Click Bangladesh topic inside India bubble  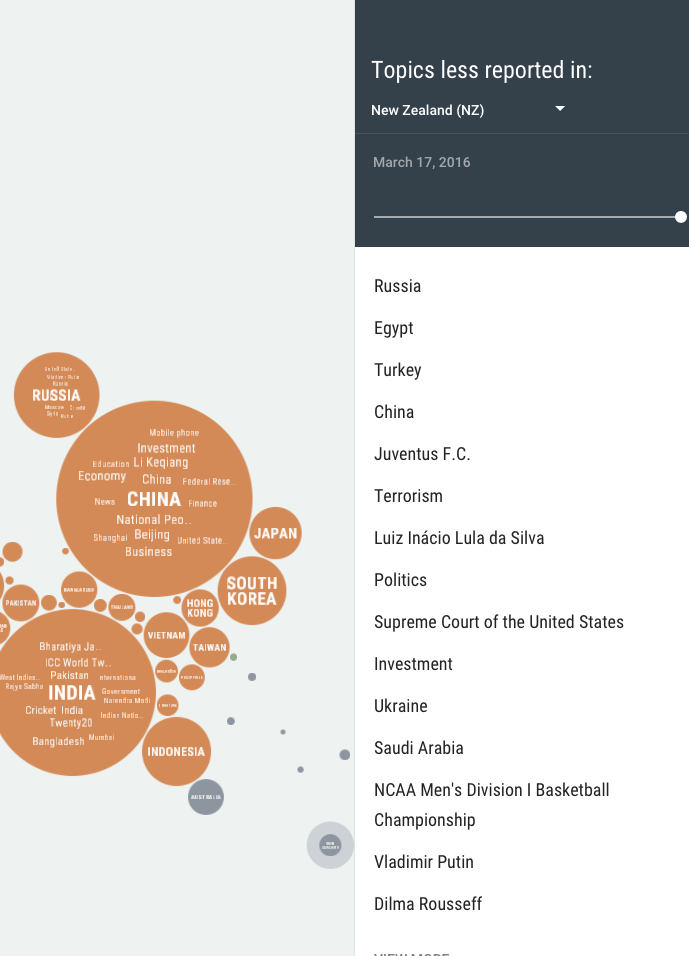59,741
